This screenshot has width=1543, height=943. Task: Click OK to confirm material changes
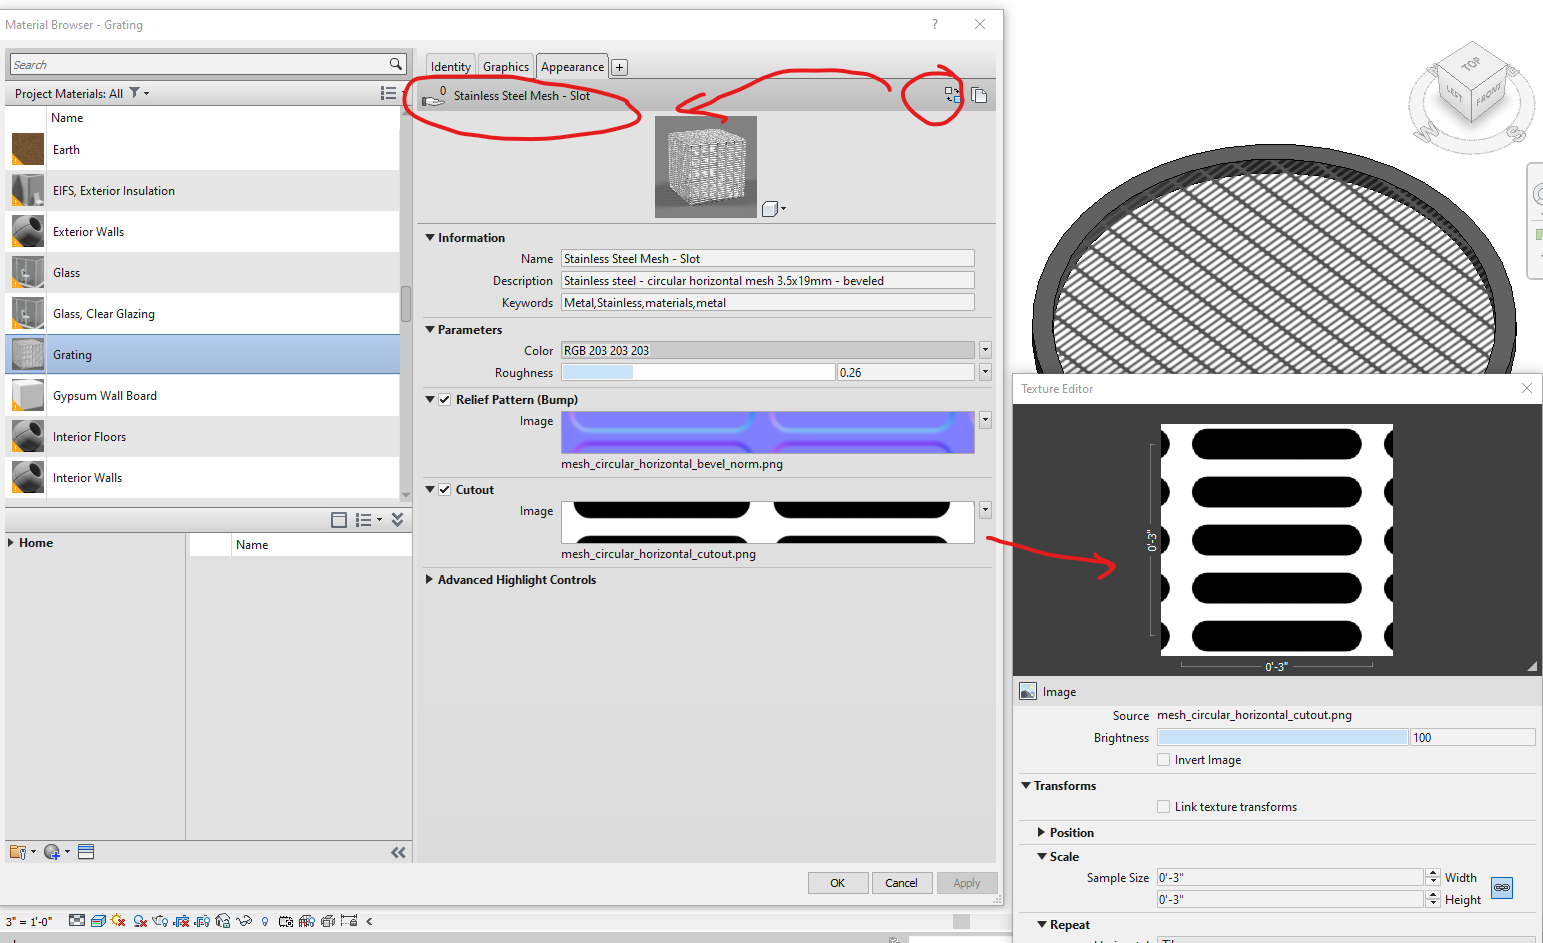pyautogui.click(x=838, y=883)
